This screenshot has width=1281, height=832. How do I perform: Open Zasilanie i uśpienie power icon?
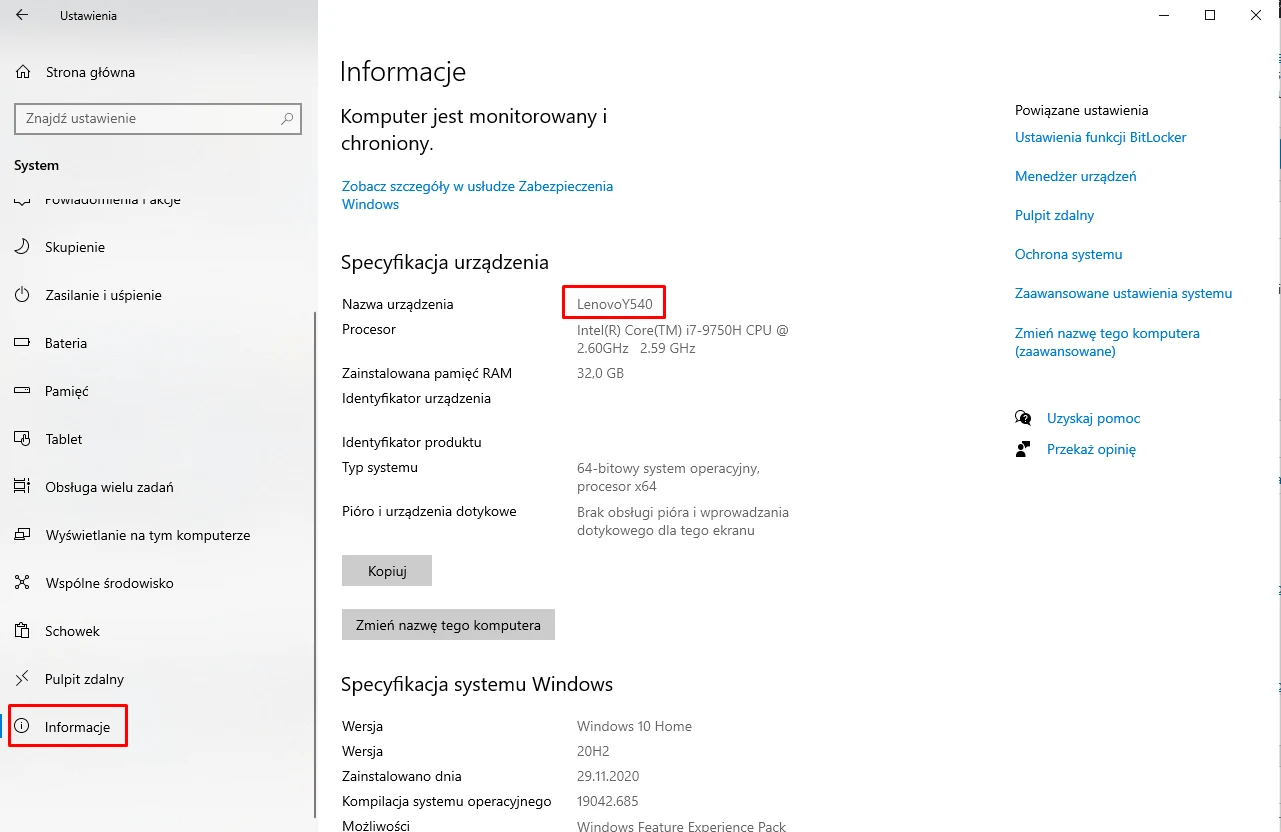pos(23,295)
